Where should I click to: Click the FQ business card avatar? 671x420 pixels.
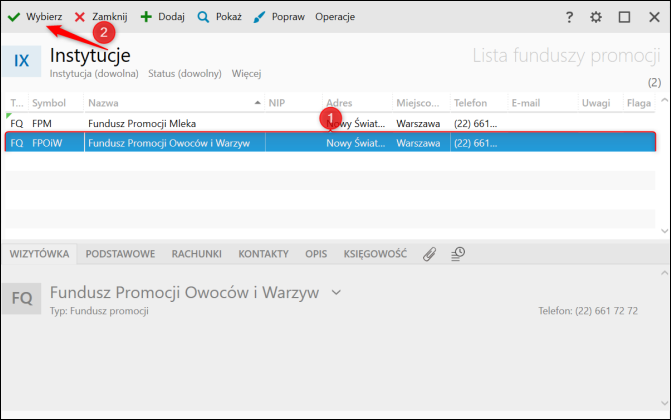coord(21,298)
